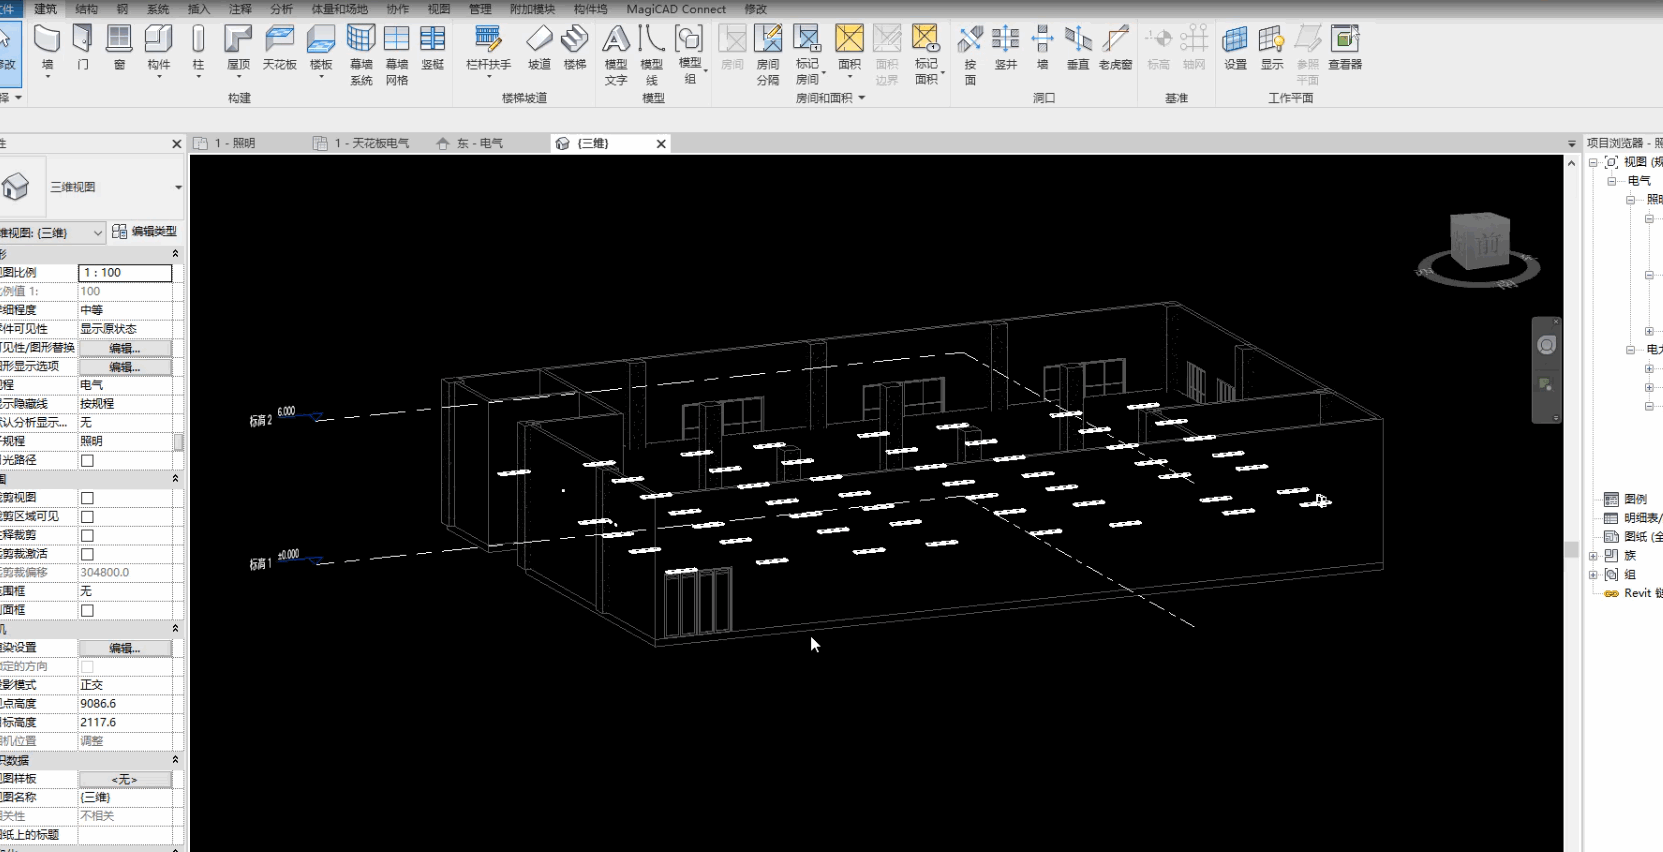Open the MagiCAD Connect ribbon tab
The height and width of the screenshot is (852, 1663).
pos(676,9)
